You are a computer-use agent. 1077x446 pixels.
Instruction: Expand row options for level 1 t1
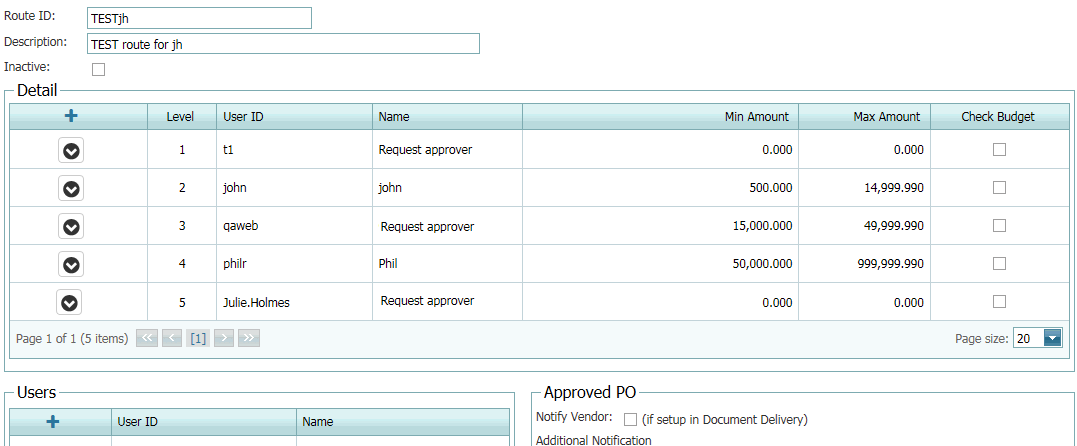(x=71, y=151)
